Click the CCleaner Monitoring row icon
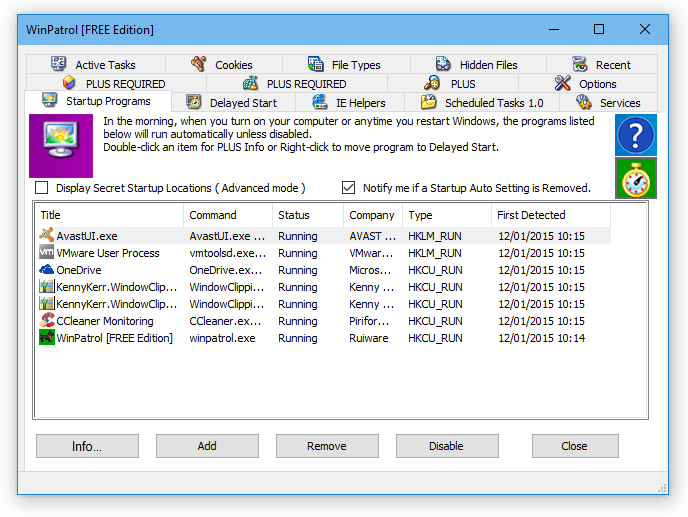 47,320
